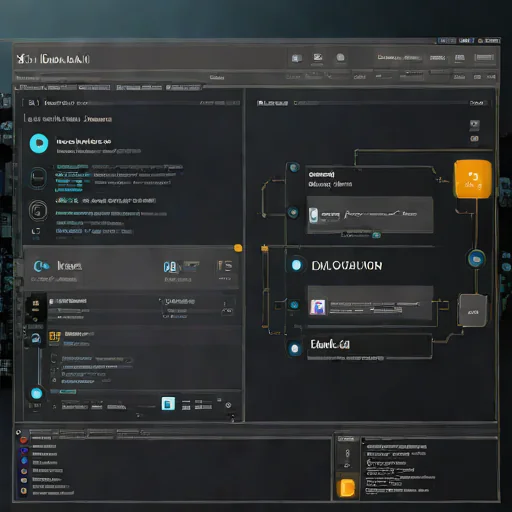Click the orange grid icon in left panel

pos(55,336)
